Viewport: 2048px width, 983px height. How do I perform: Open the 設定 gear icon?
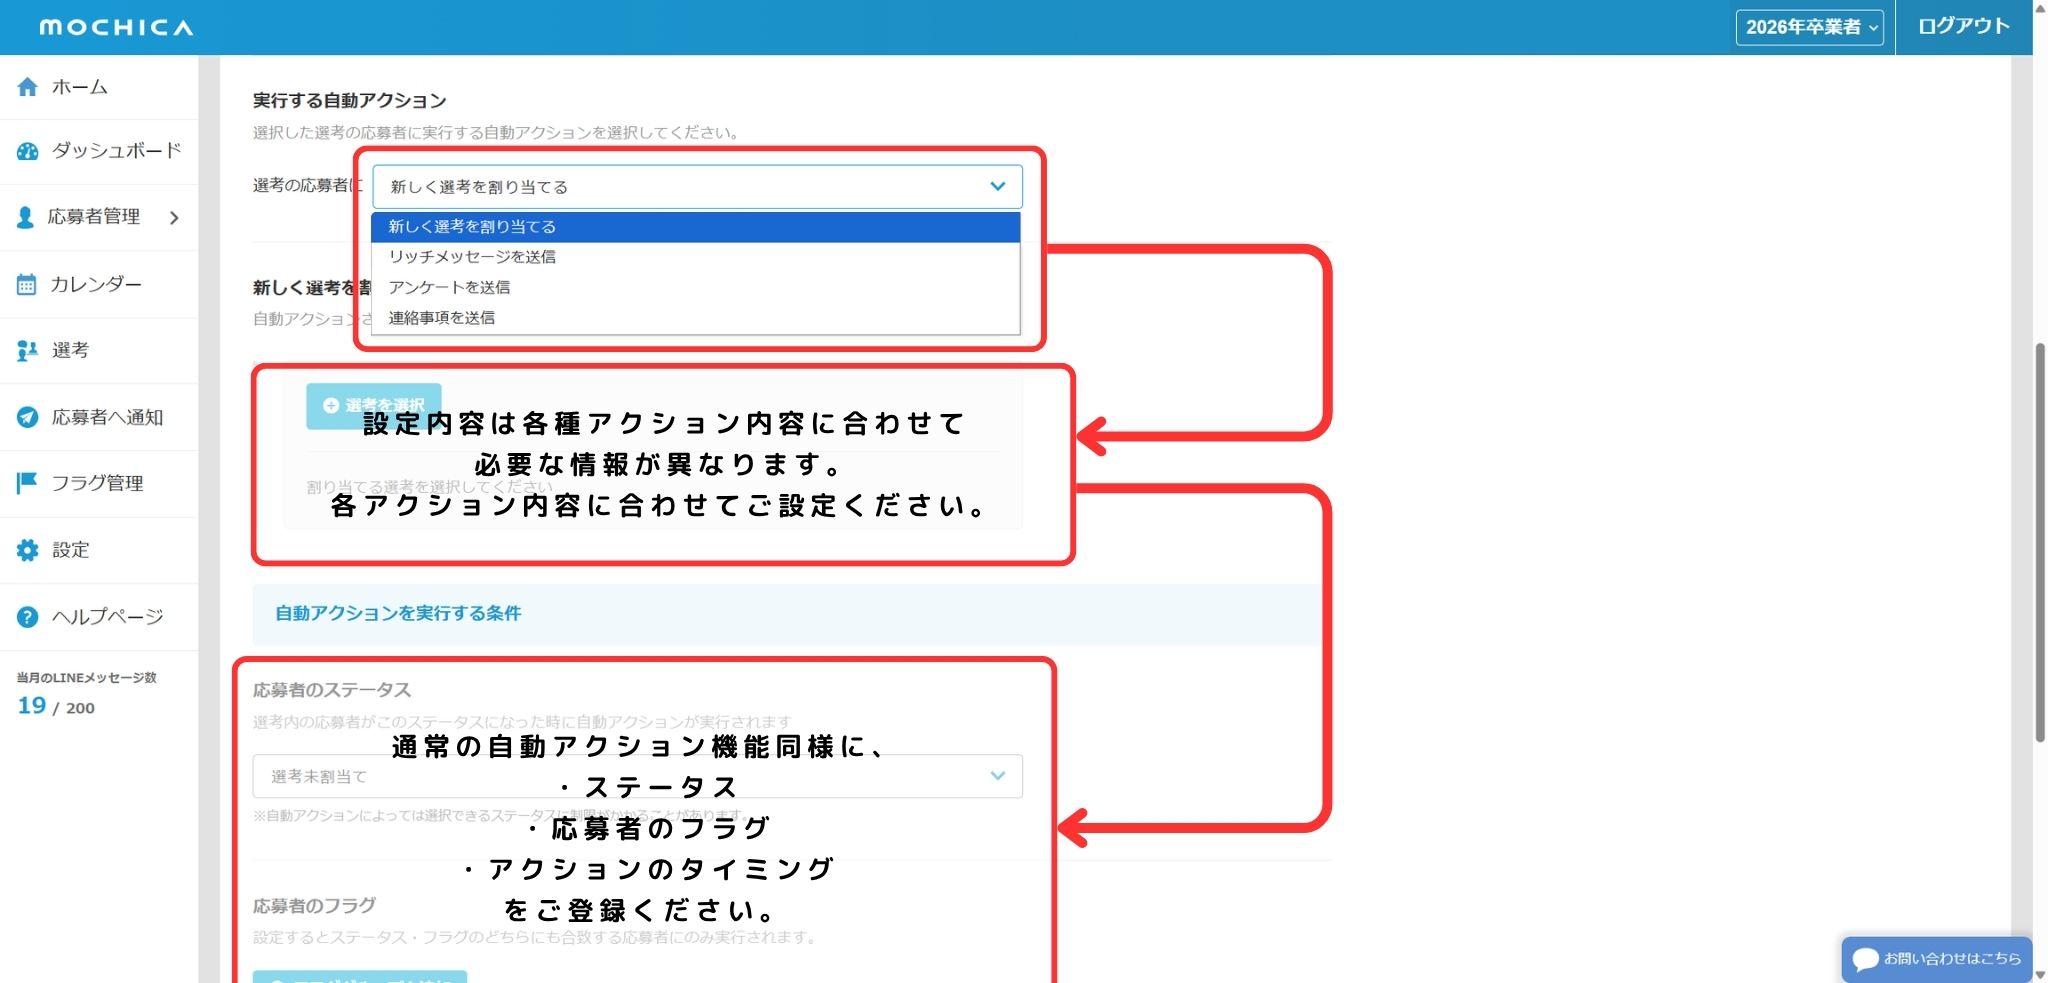[x=27, y=550]
